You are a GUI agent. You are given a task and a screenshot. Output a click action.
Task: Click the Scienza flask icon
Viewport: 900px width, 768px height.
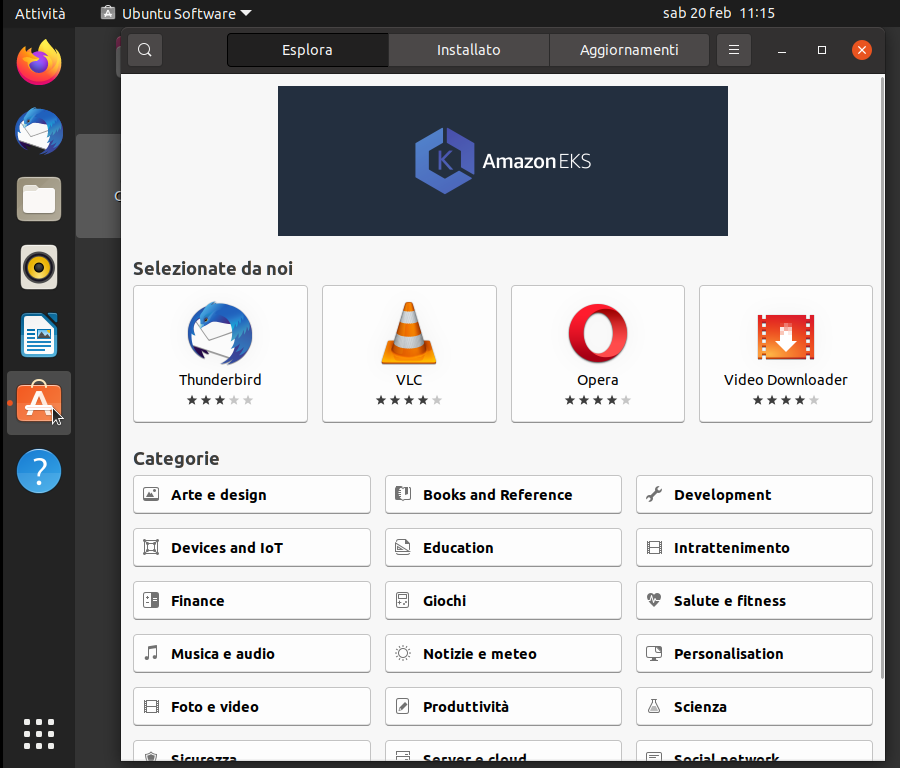[x=654, y=707]
